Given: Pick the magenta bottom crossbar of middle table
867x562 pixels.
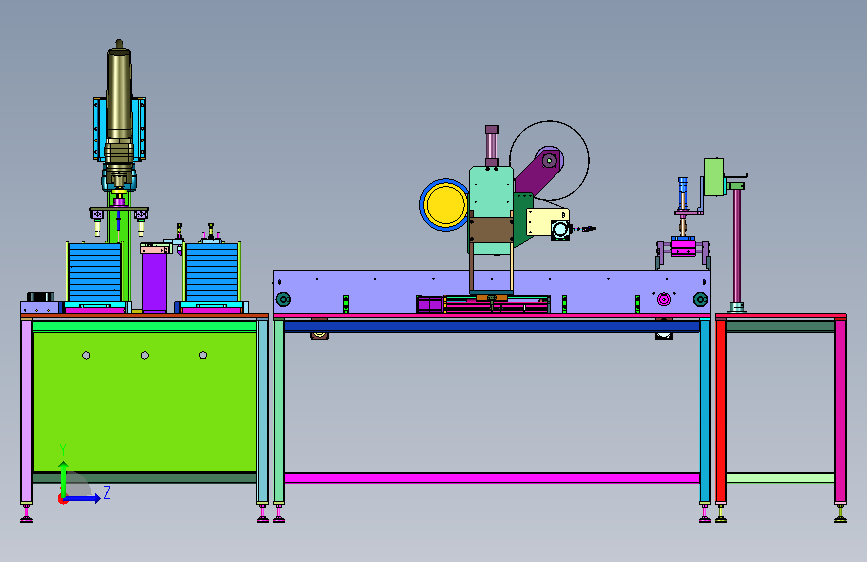Looking at the screenshot, I should (x=492, y=478).
